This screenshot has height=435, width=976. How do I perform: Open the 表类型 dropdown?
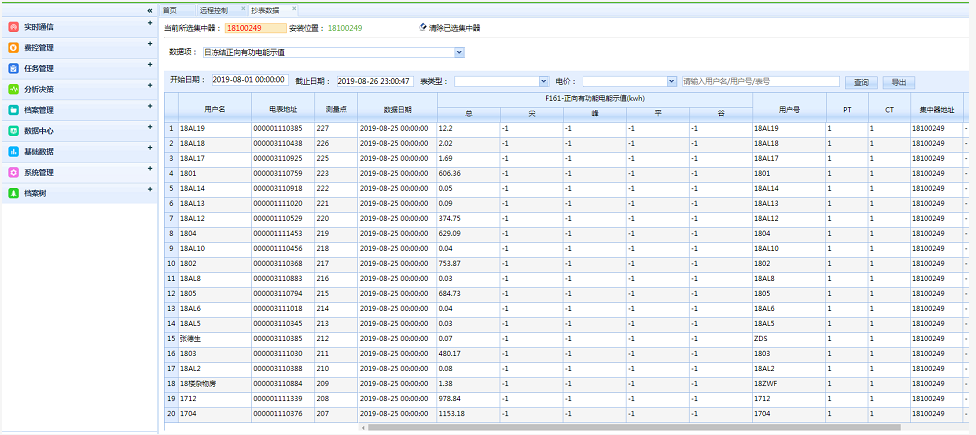(502, 82)
